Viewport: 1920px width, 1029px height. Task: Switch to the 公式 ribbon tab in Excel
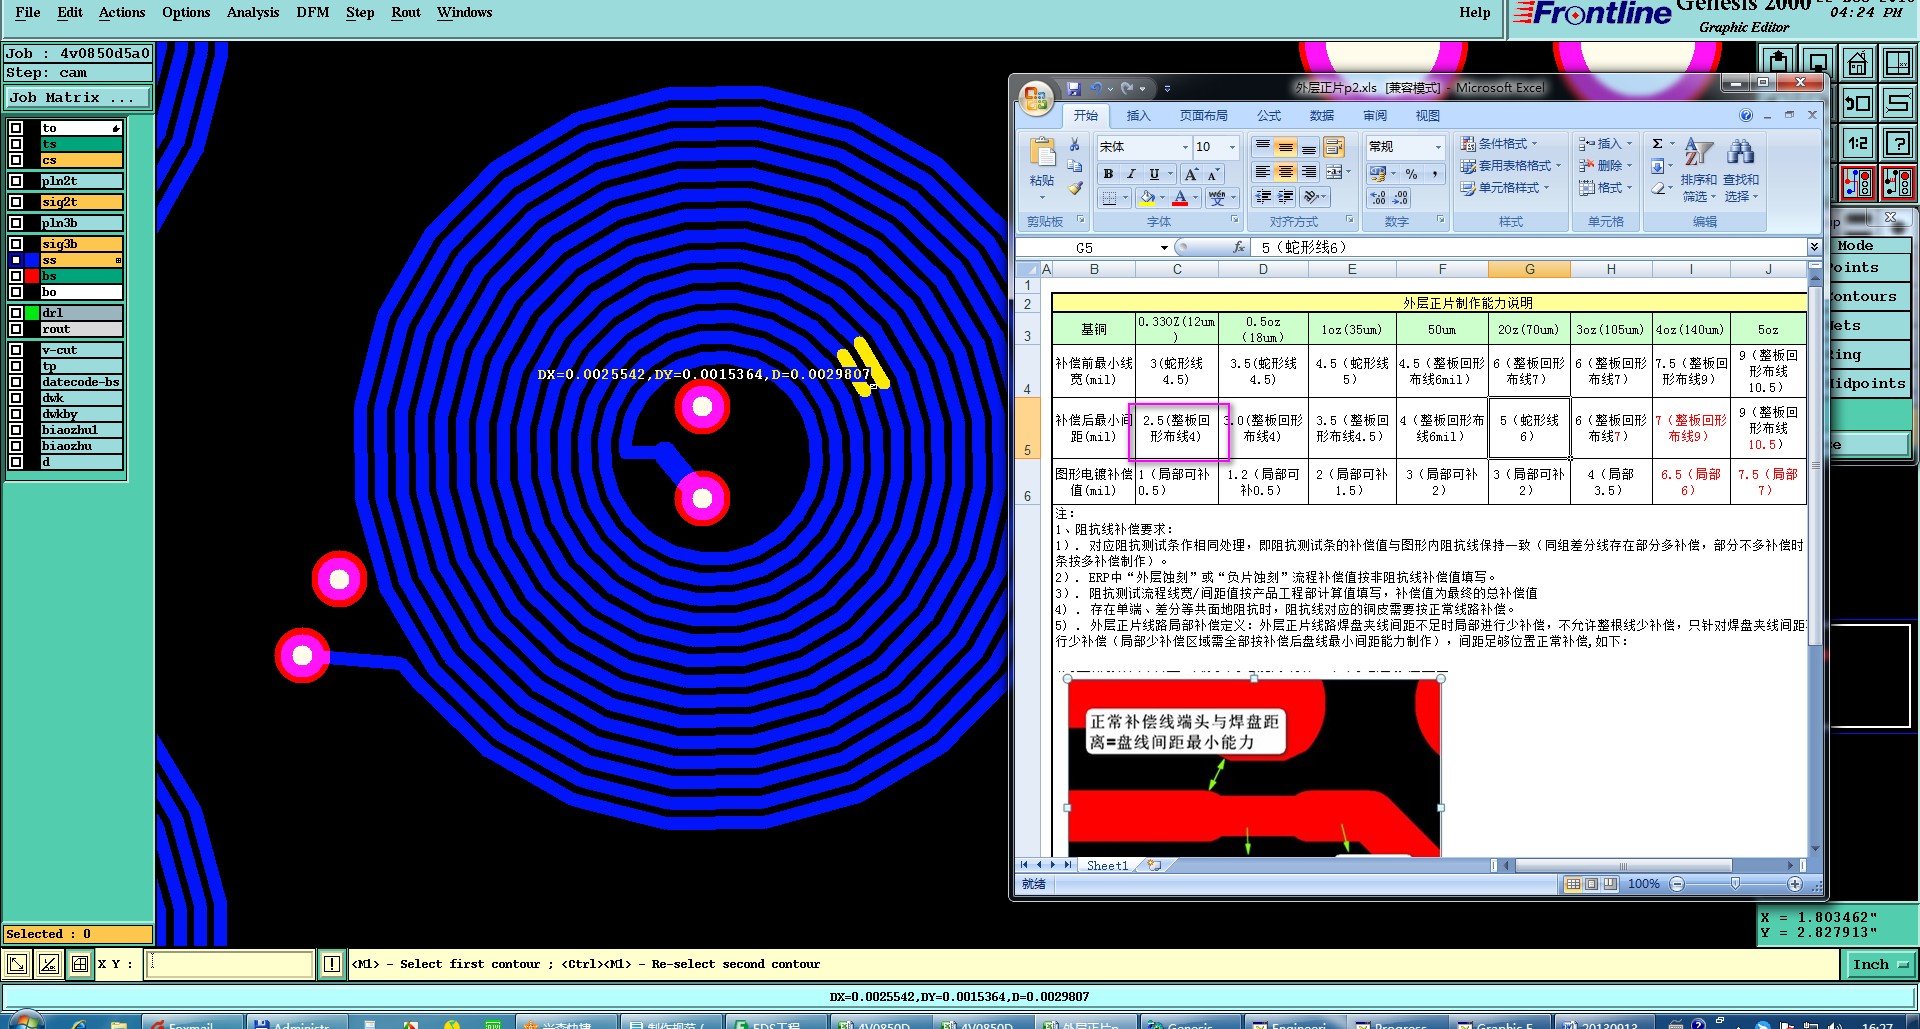point(1269,116)
